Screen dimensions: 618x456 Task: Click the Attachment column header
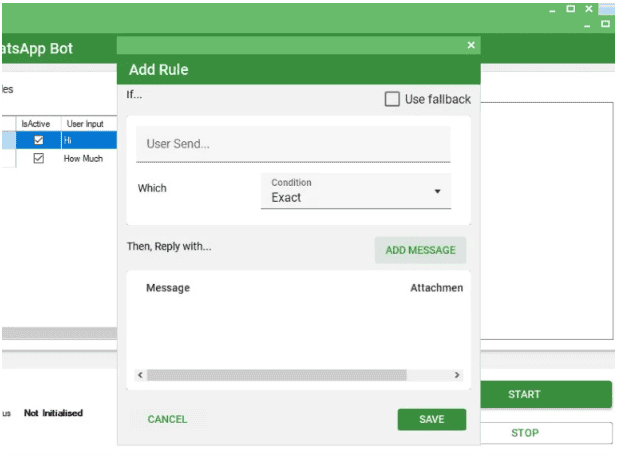coord(436,288)
